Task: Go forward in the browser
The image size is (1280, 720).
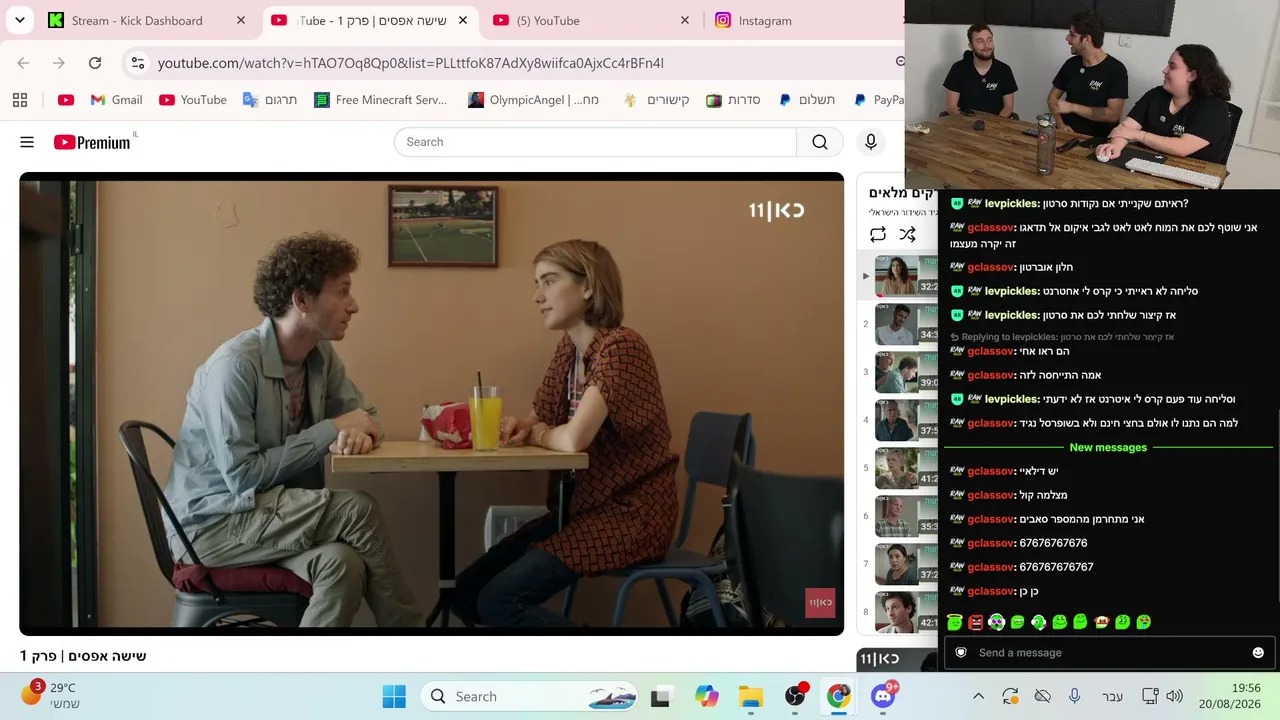Action: (x=59, y=63)
